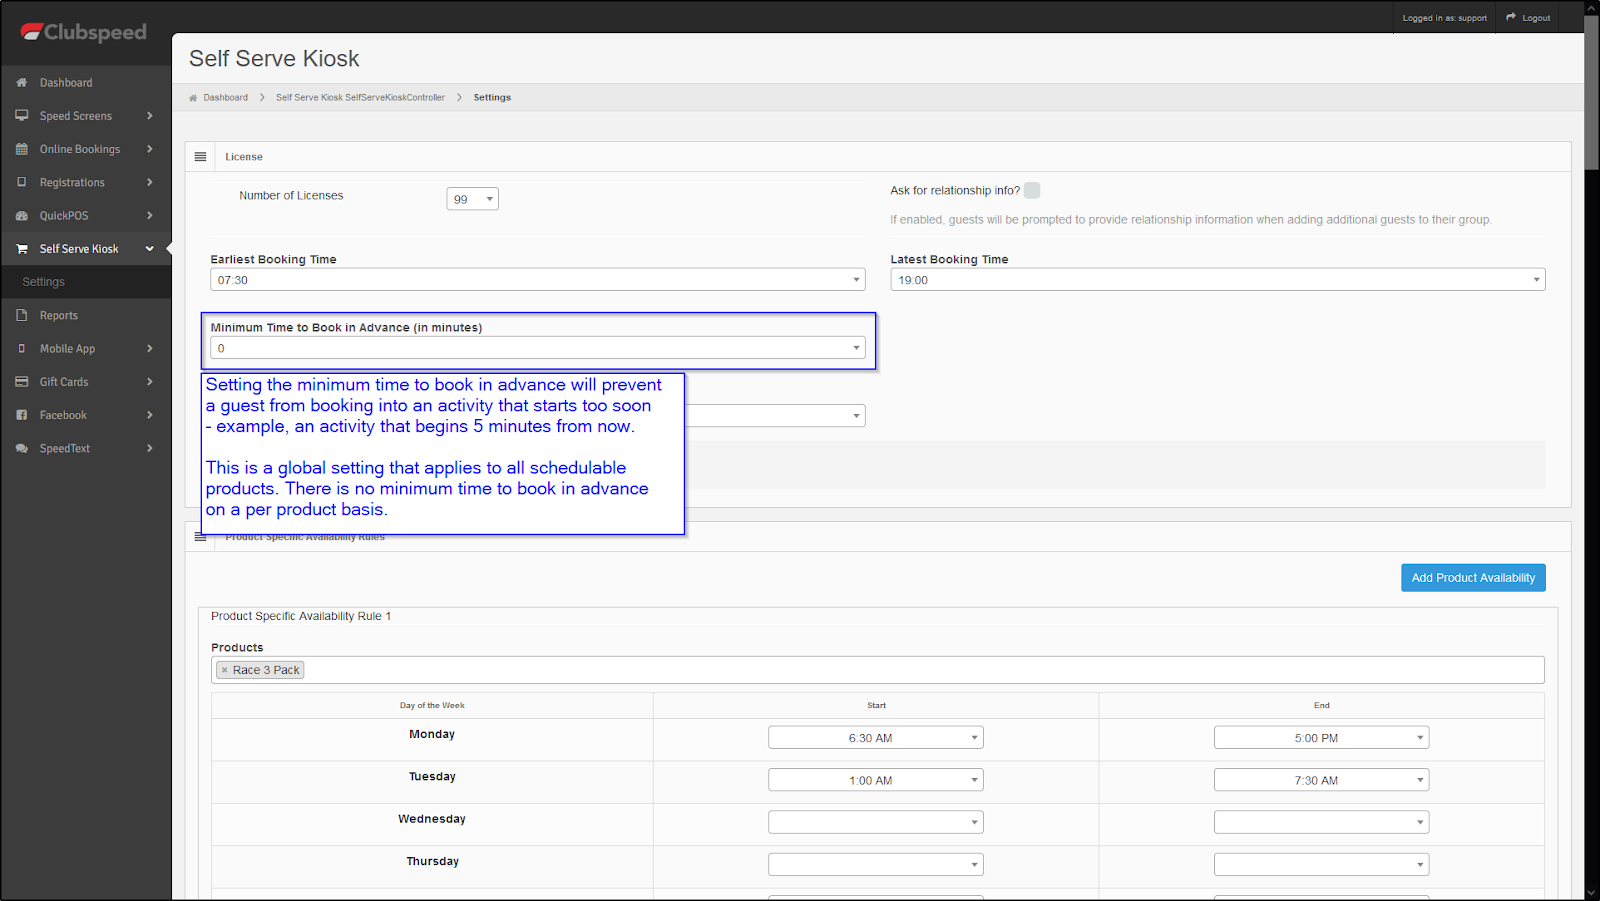Click the SpeedText chat bubbles icon
Viewport: 1600px width, 901px height.
[22, 448]
